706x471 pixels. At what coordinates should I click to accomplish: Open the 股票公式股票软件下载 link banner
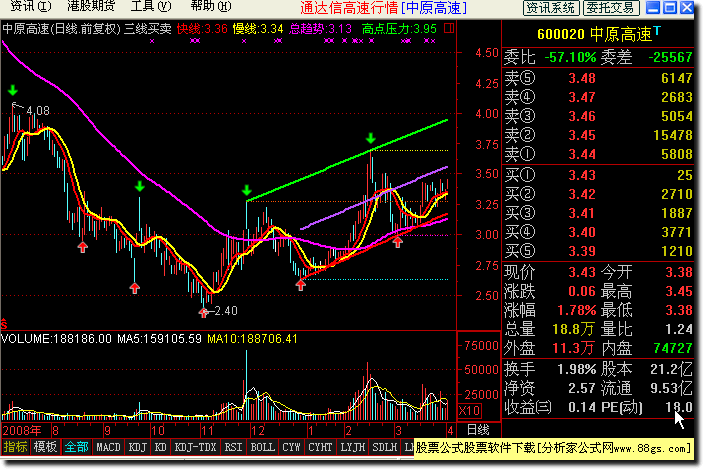click(553, 448)
